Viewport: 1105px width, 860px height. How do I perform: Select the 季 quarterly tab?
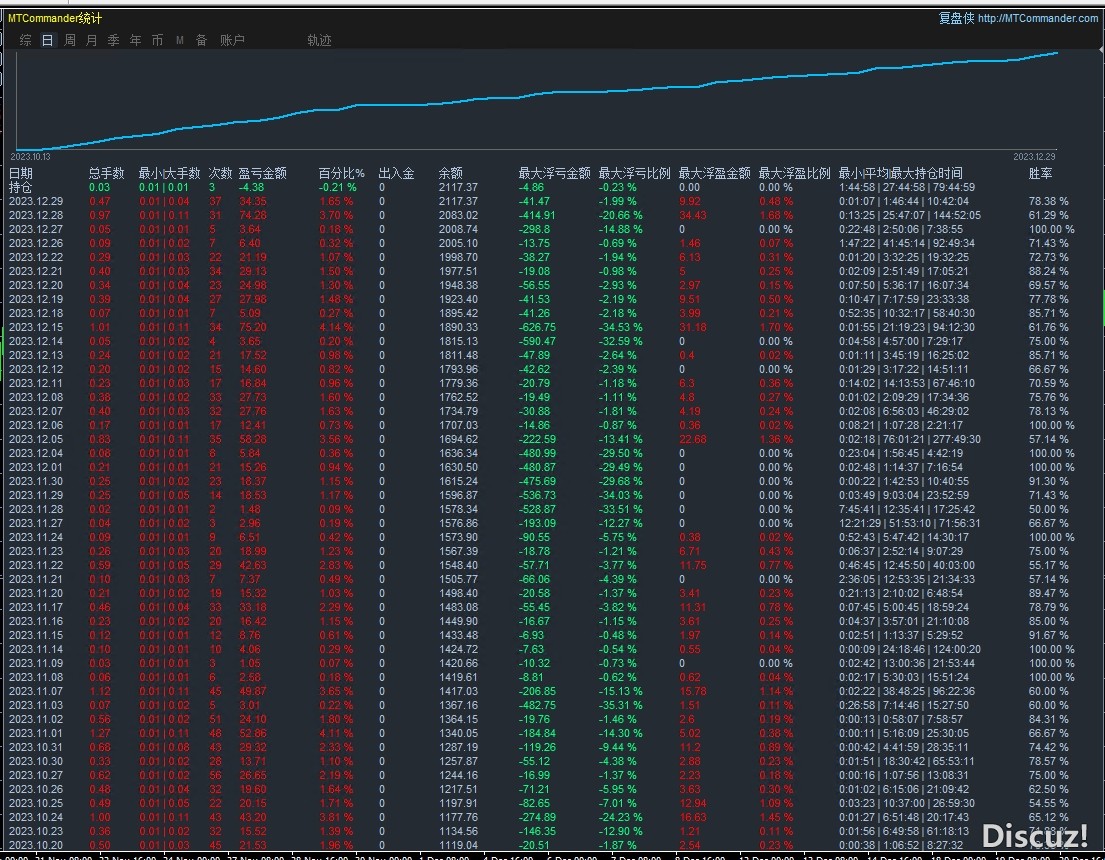point(114,40)
